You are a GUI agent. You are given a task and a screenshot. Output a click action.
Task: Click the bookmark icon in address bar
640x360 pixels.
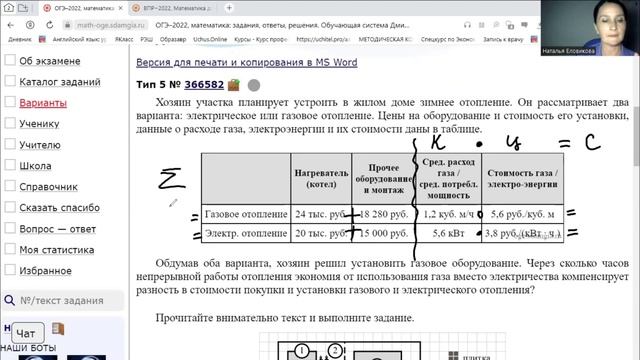(482, 25)
